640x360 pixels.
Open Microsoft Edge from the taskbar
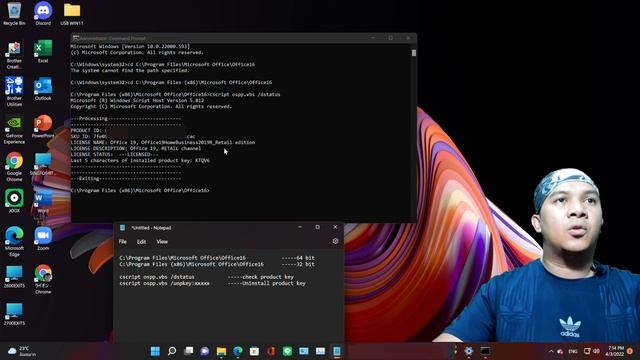238,351
